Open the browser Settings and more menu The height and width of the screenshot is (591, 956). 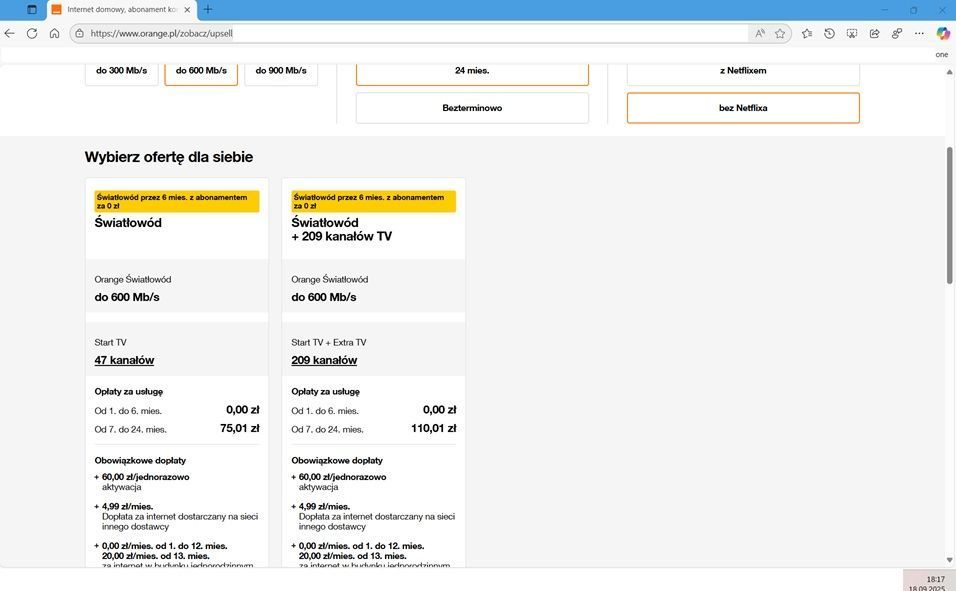(919, 33)
